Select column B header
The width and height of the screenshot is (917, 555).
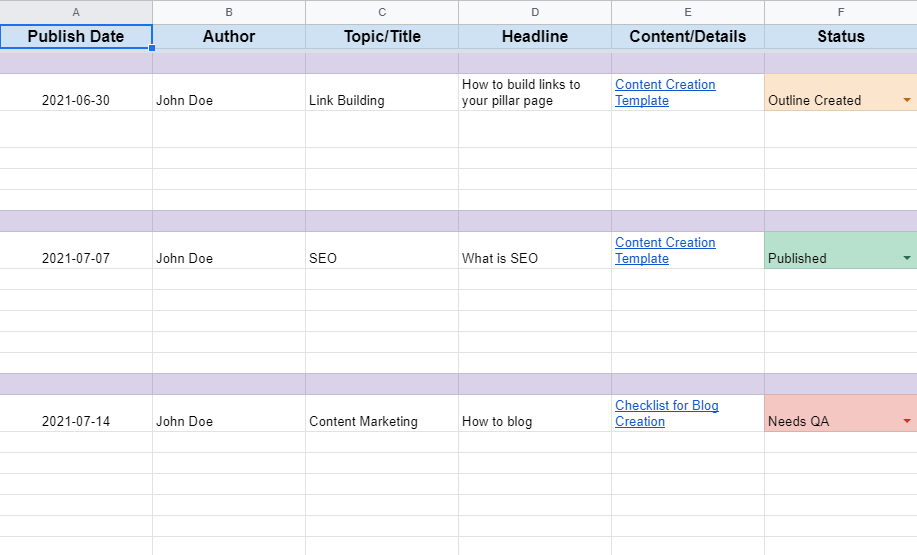click(x=229, y=12)
